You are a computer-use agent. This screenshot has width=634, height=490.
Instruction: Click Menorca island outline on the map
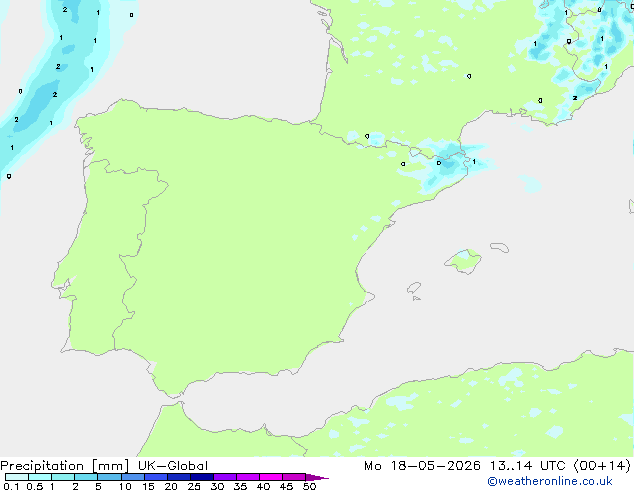point(499,247)
